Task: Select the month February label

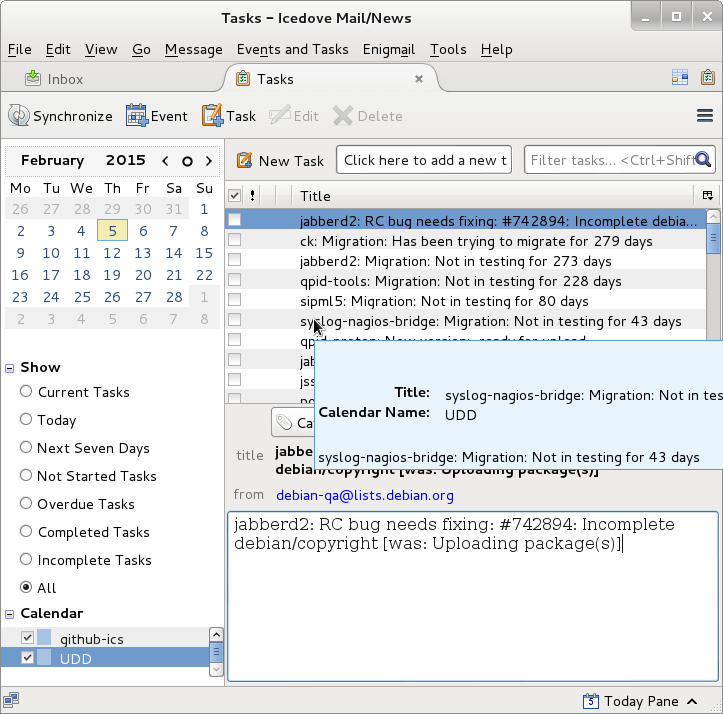Action: click(53, 161)
